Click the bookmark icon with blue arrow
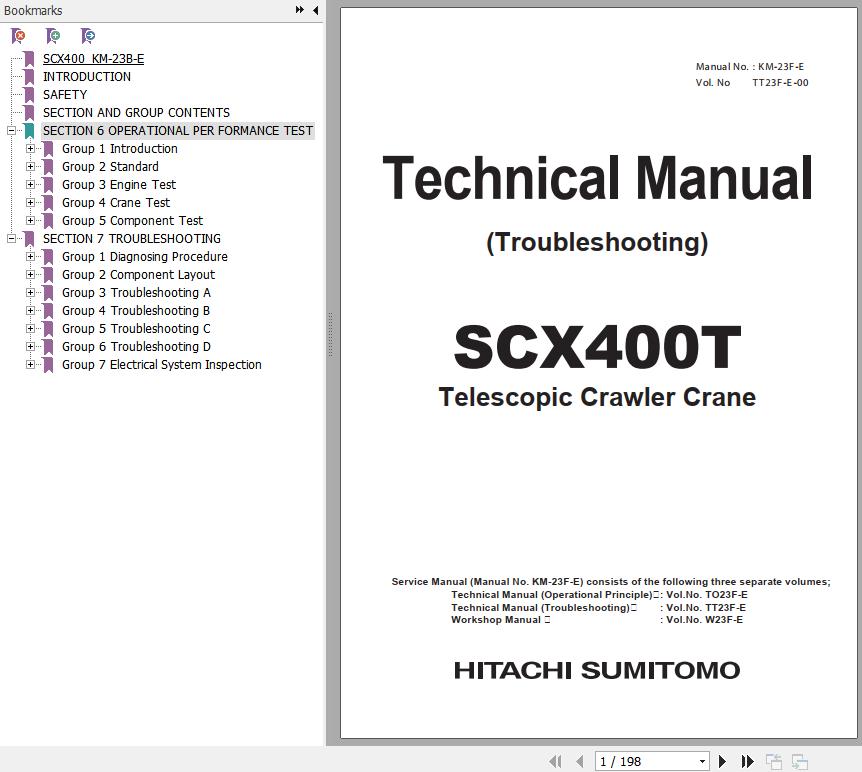This screenshot has width=862, height=772. pyautogui.click(x=88, y=36)
